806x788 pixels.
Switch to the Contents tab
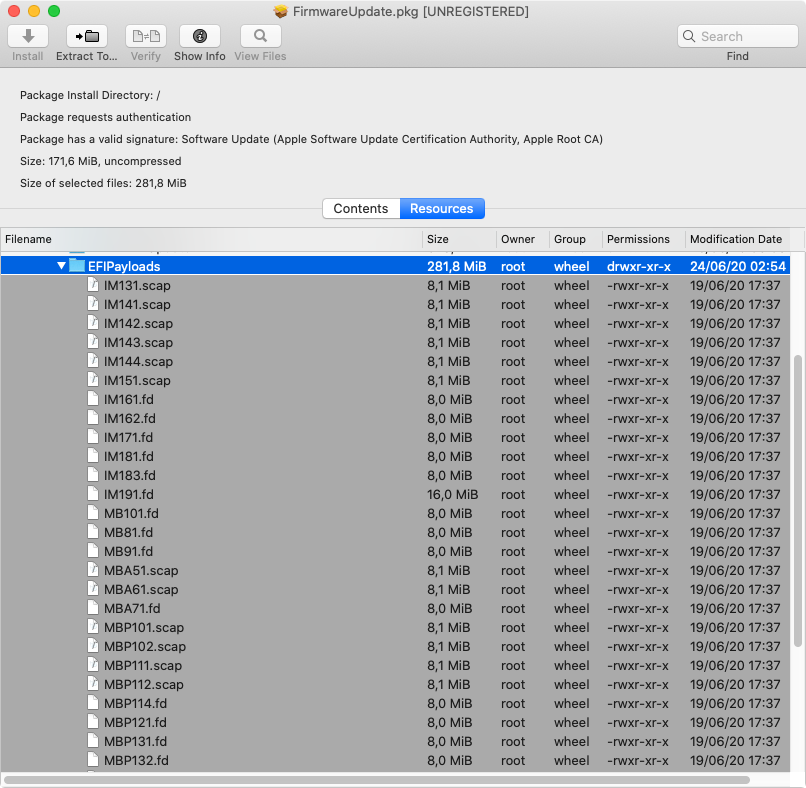(x=361, y=209)
